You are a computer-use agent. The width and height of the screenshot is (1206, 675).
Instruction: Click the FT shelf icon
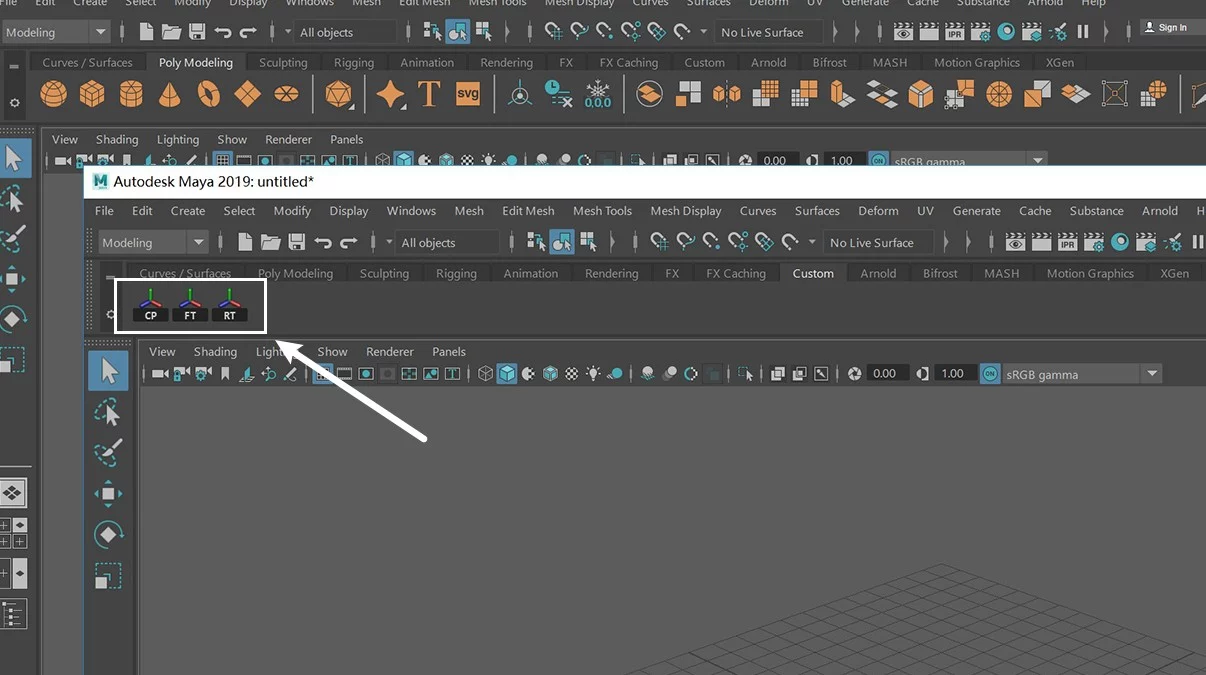(x=190, y=305)
